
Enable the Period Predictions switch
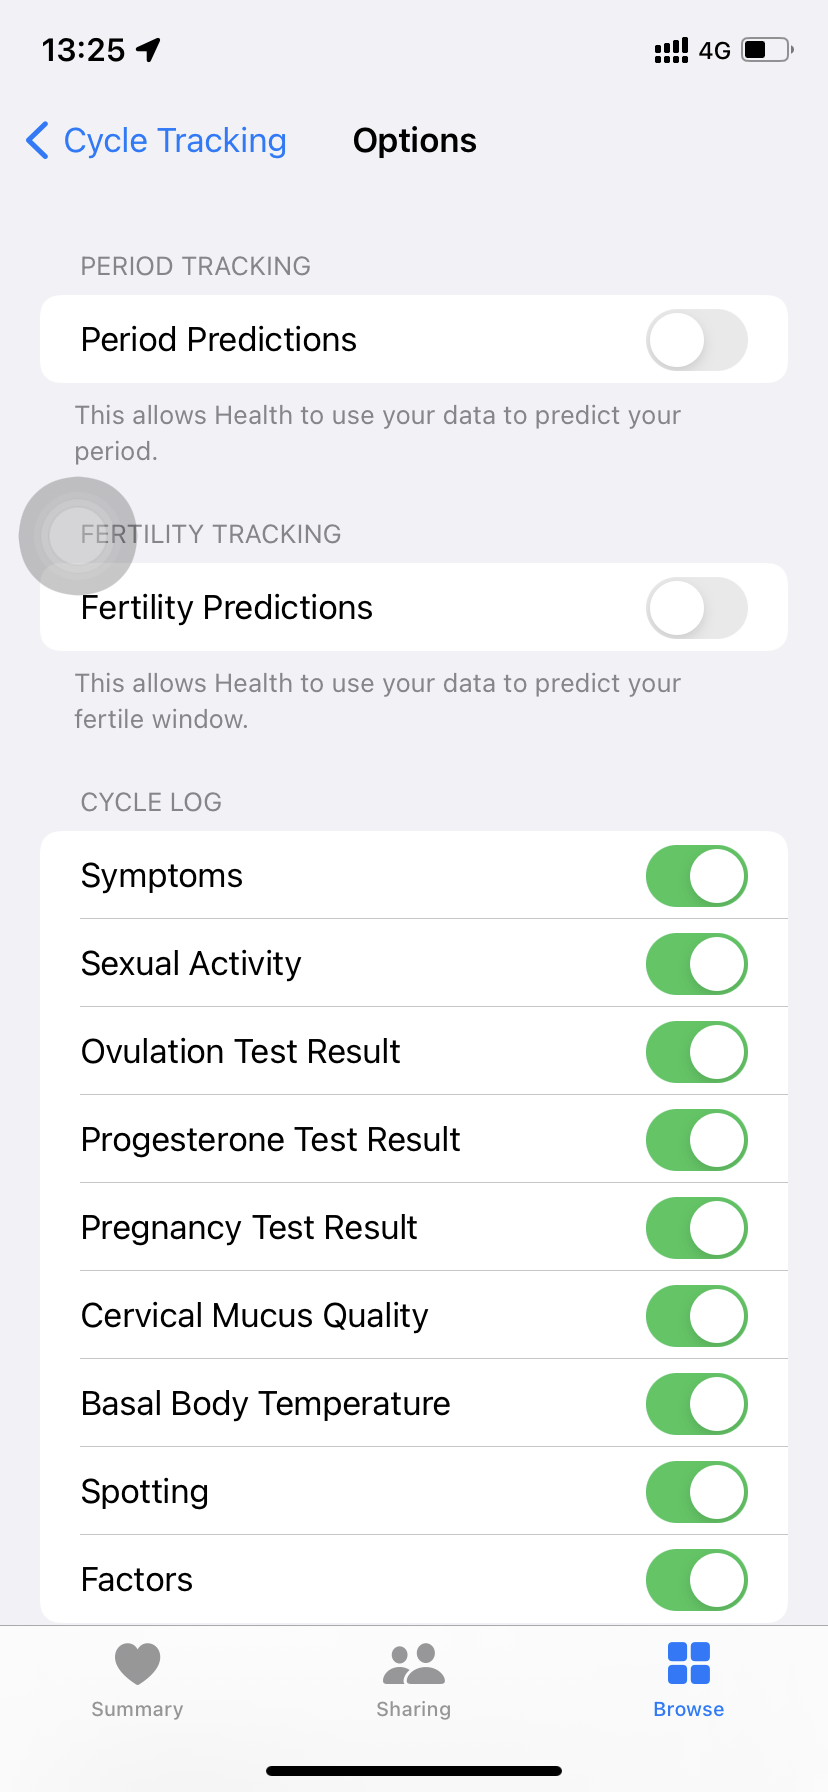[x=696, y=340]
